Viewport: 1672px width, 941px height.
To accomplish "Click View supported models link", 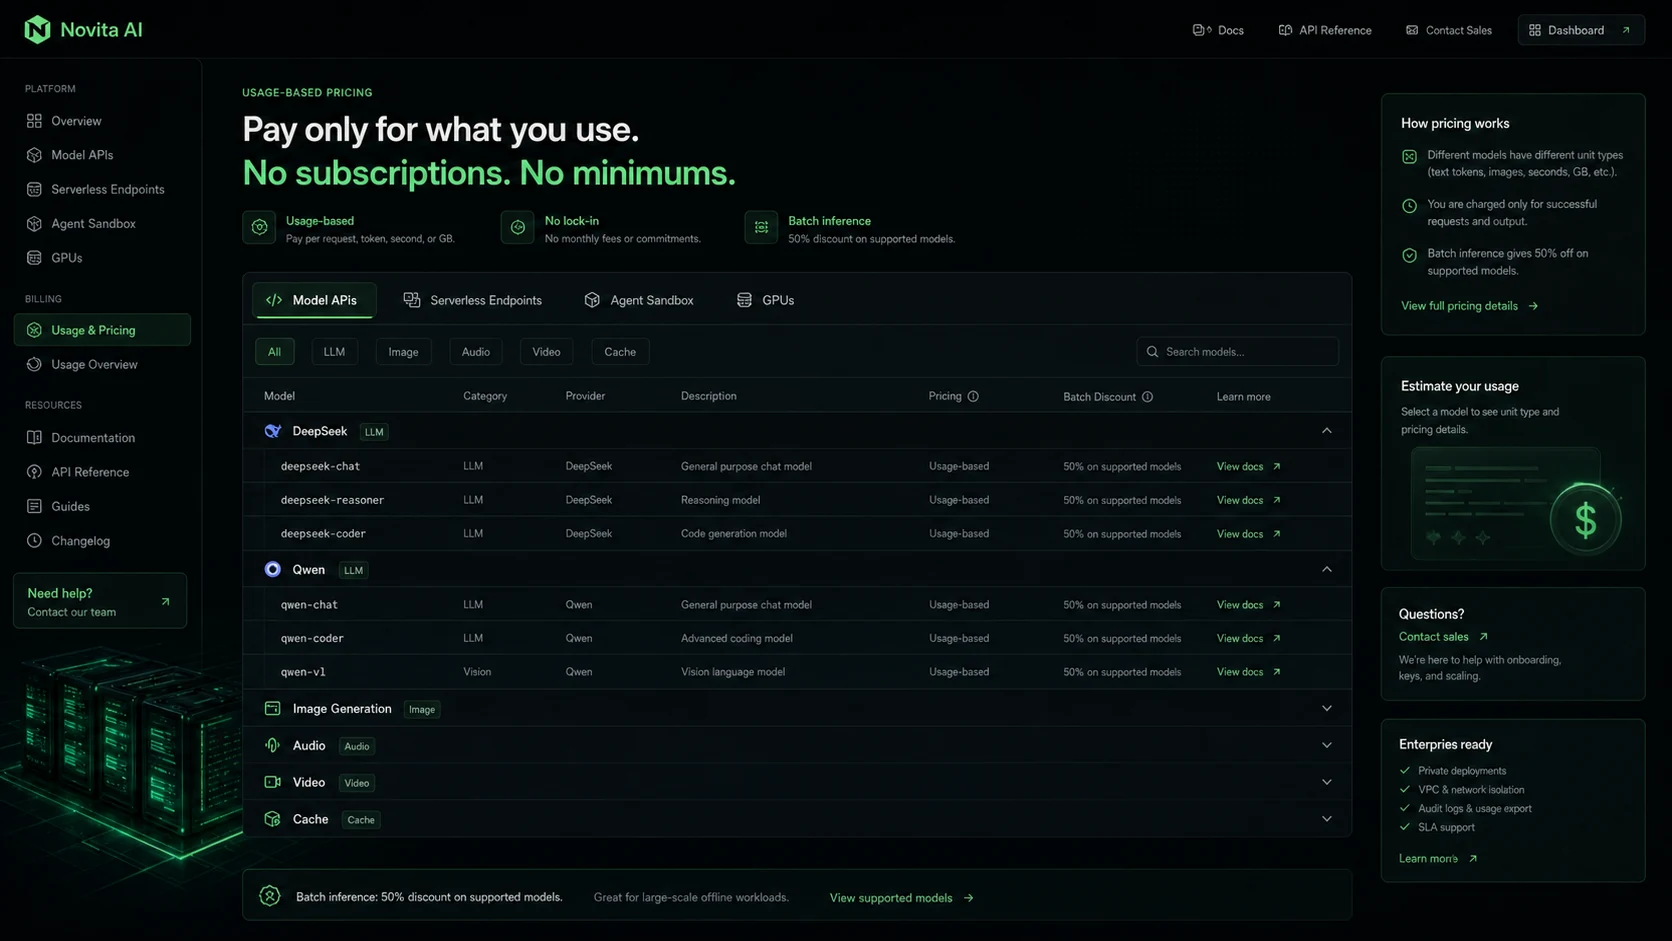I will point(901,898).
